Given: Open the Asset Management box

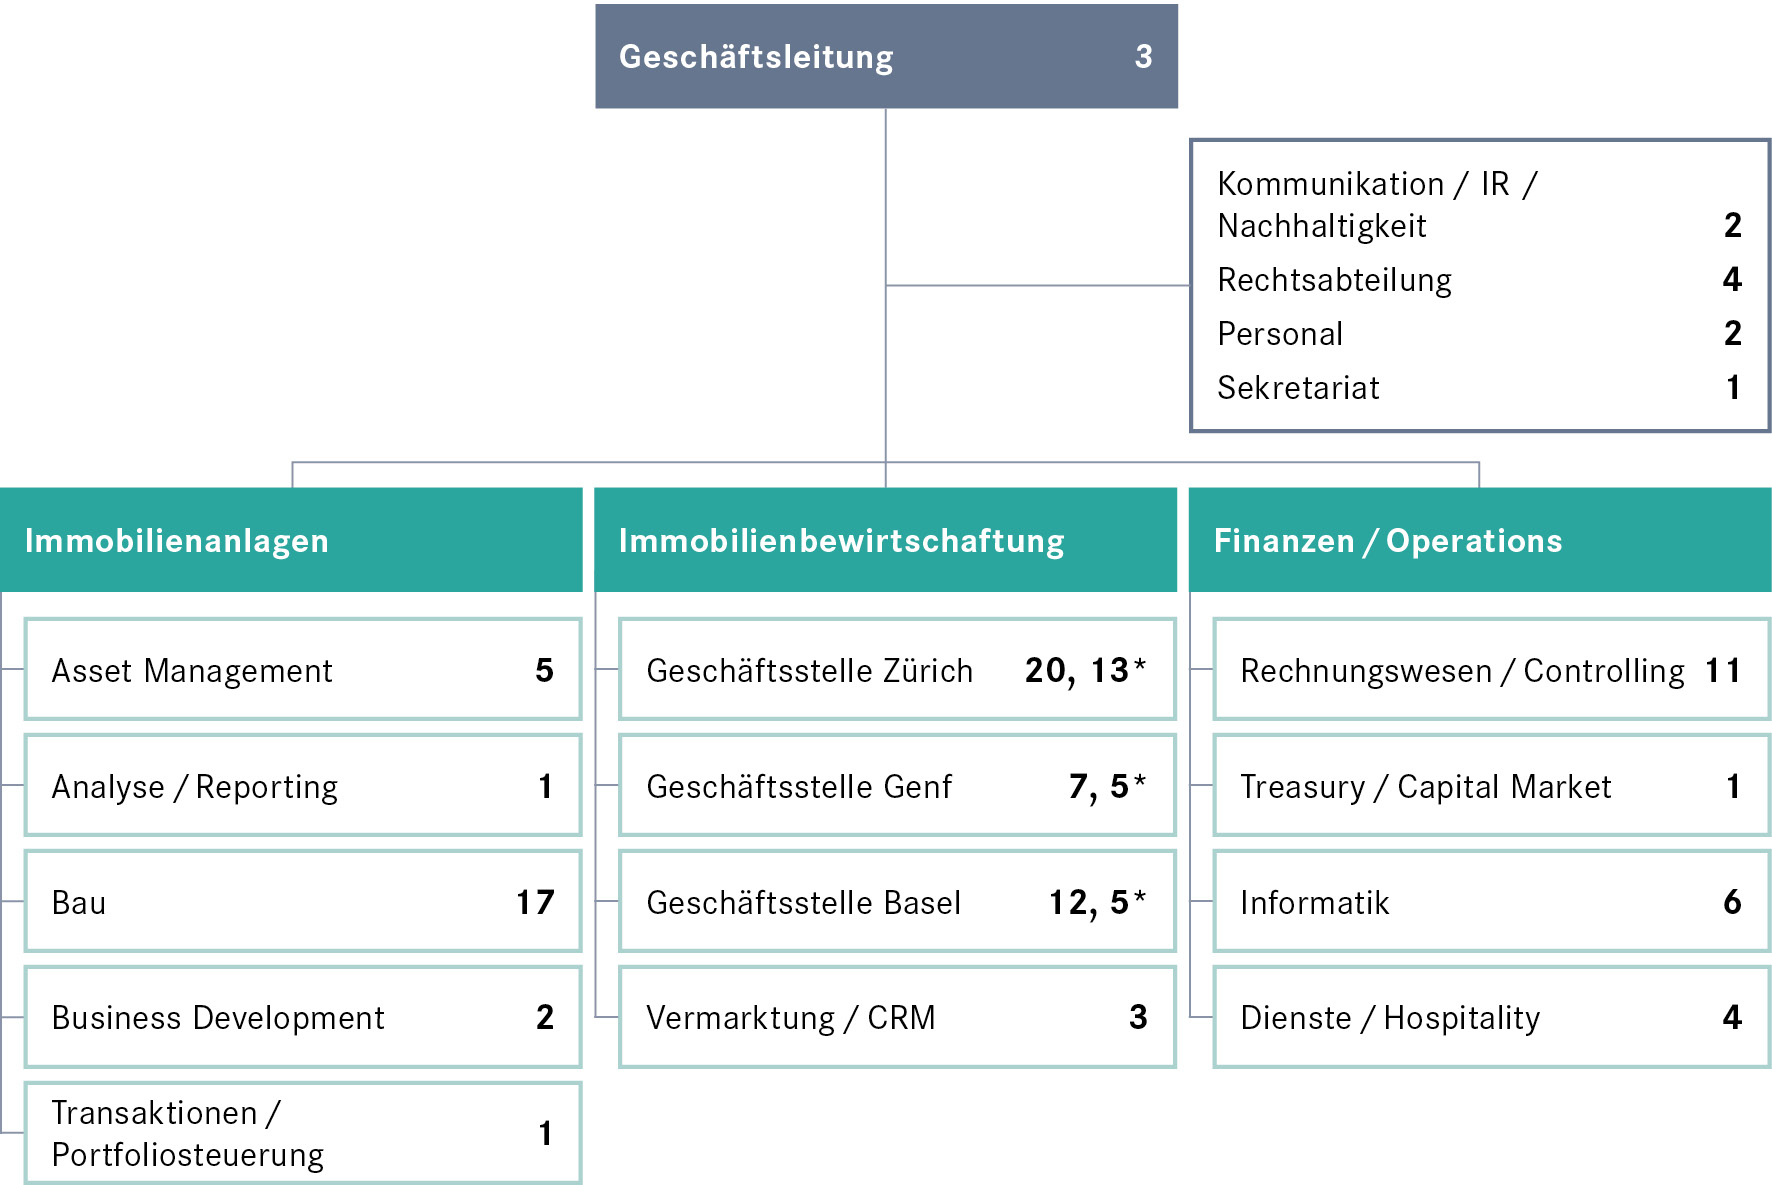Looking at the screenshot, I should click(302, 669).
